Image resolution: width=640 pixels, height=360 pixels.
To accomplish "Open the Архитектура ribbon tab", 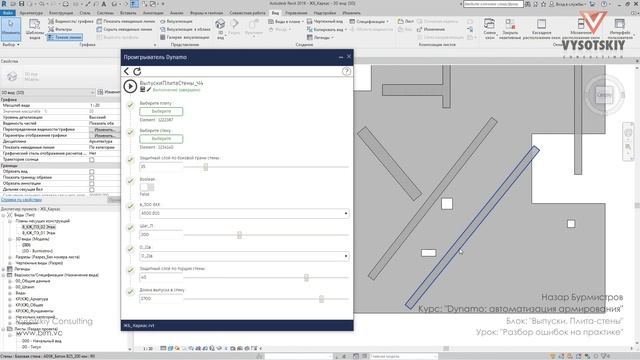I will coord(31,13).
